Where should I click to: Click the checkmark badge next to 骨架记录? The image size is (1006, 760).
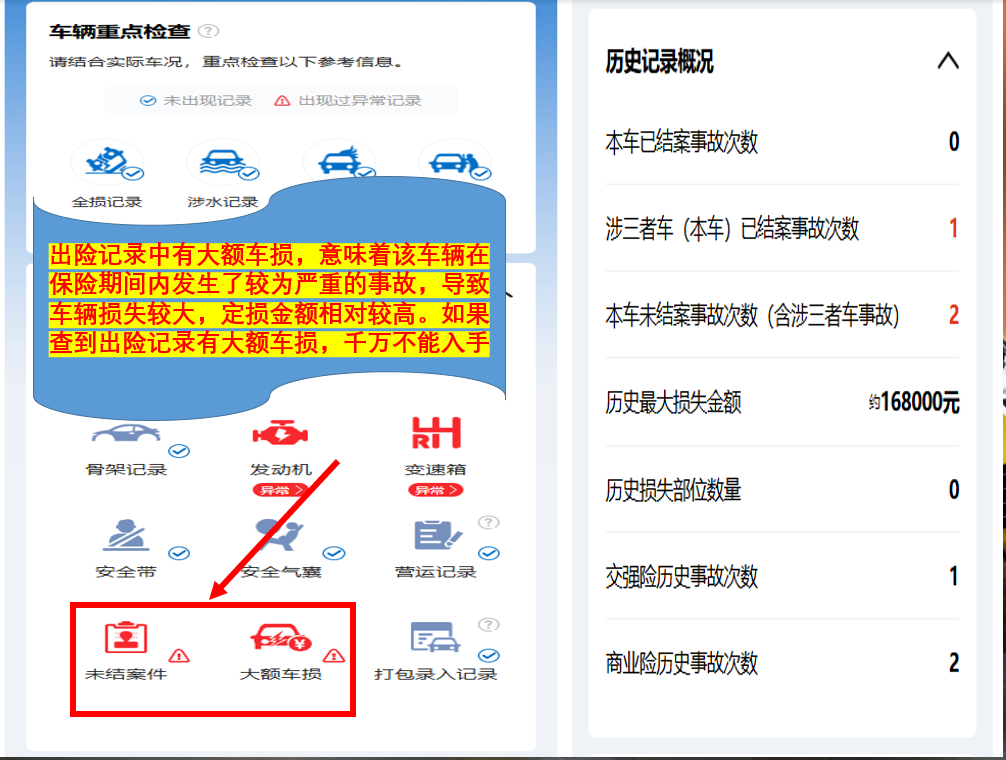click(x=179, y=451)
